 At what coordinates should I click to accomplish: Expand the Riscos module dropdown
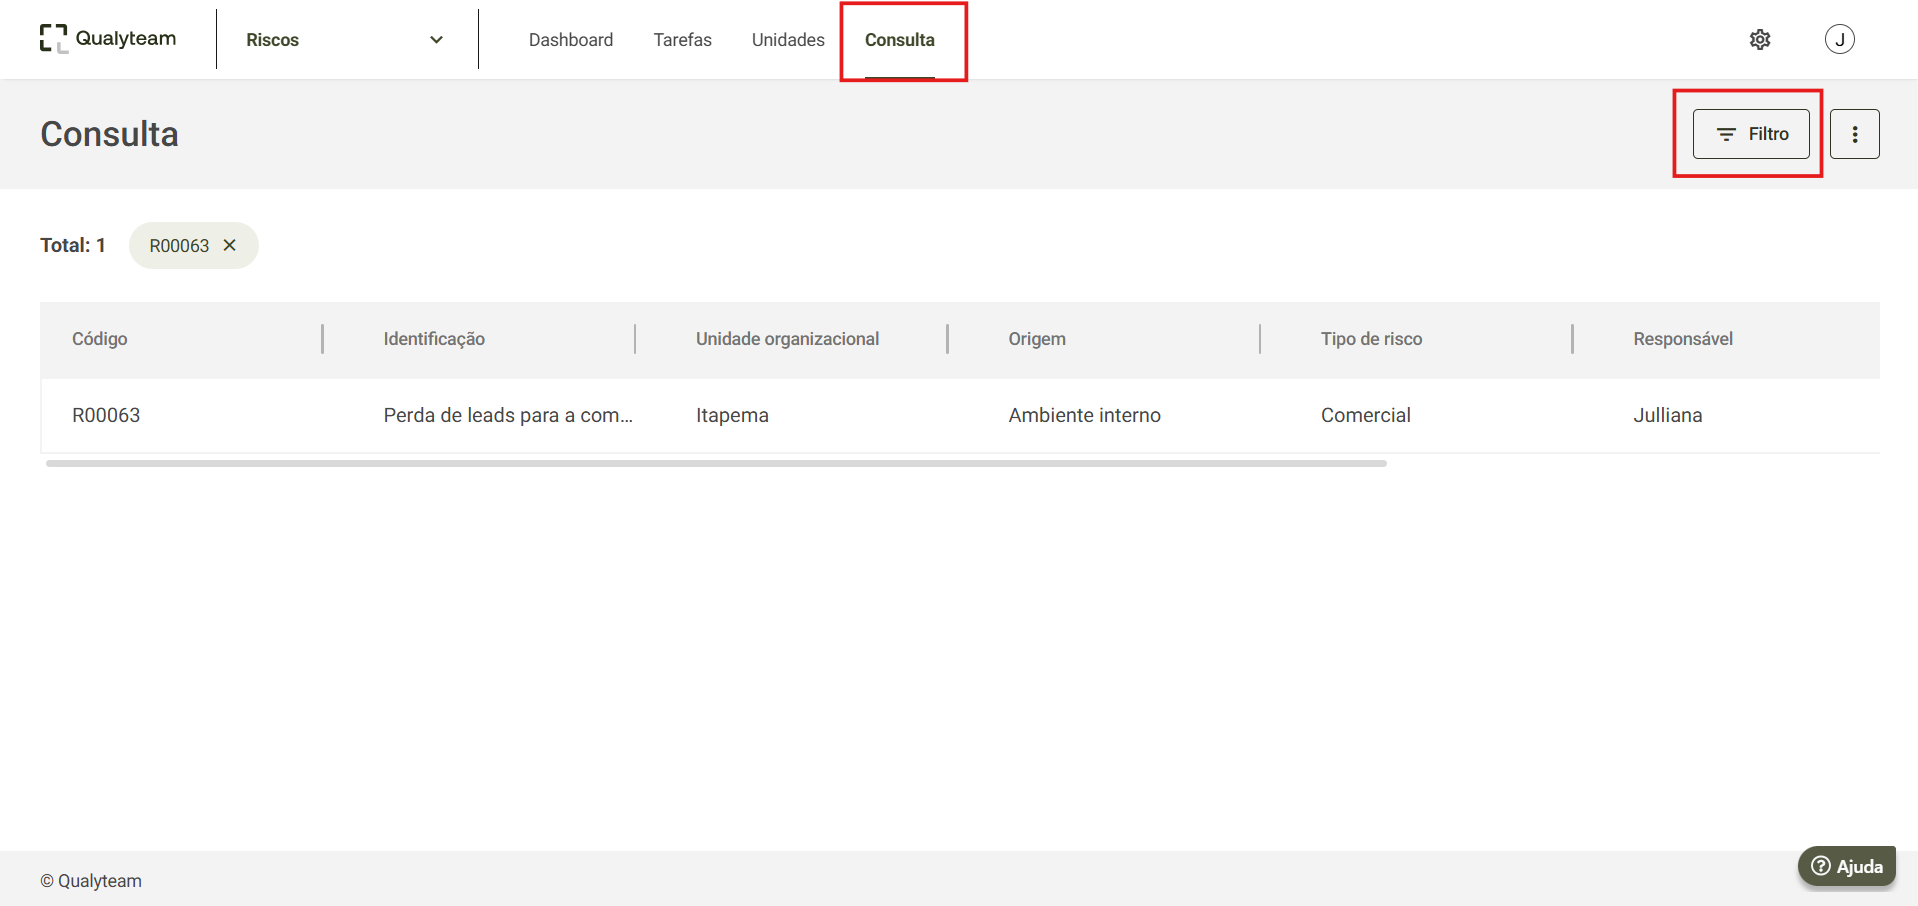point(345,40)
